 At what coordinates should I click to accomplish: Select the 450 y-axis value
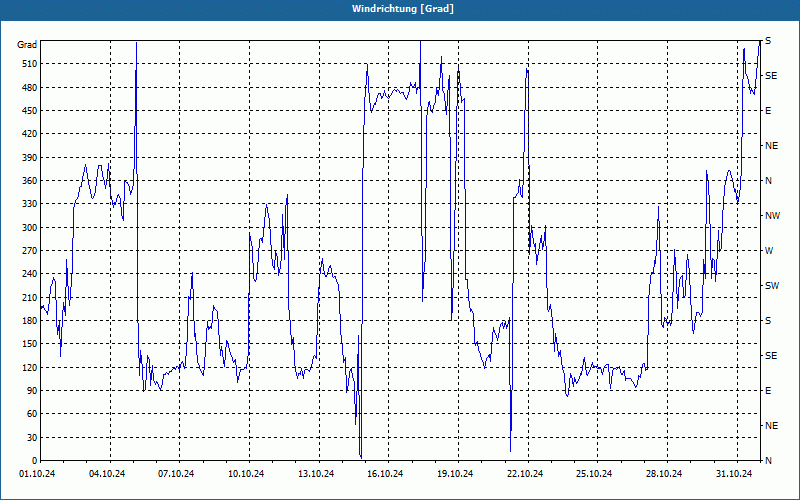[30, 111]
